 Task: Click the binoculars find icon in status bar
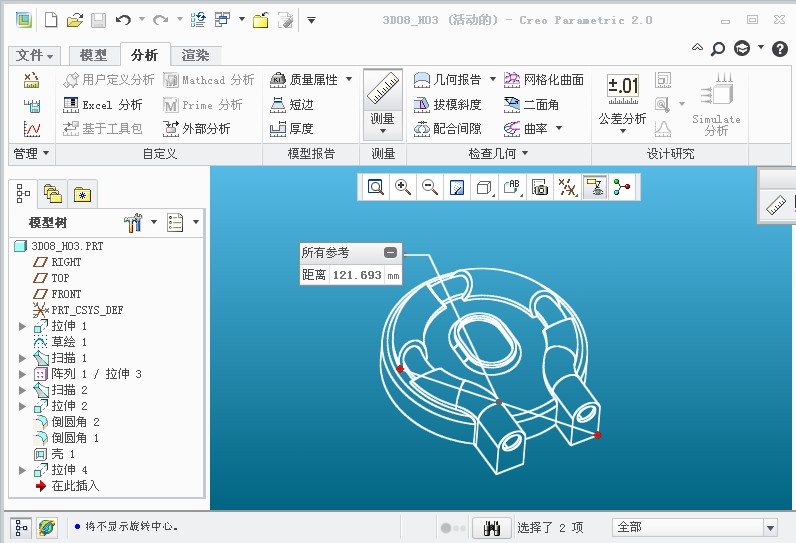[491, 528]
